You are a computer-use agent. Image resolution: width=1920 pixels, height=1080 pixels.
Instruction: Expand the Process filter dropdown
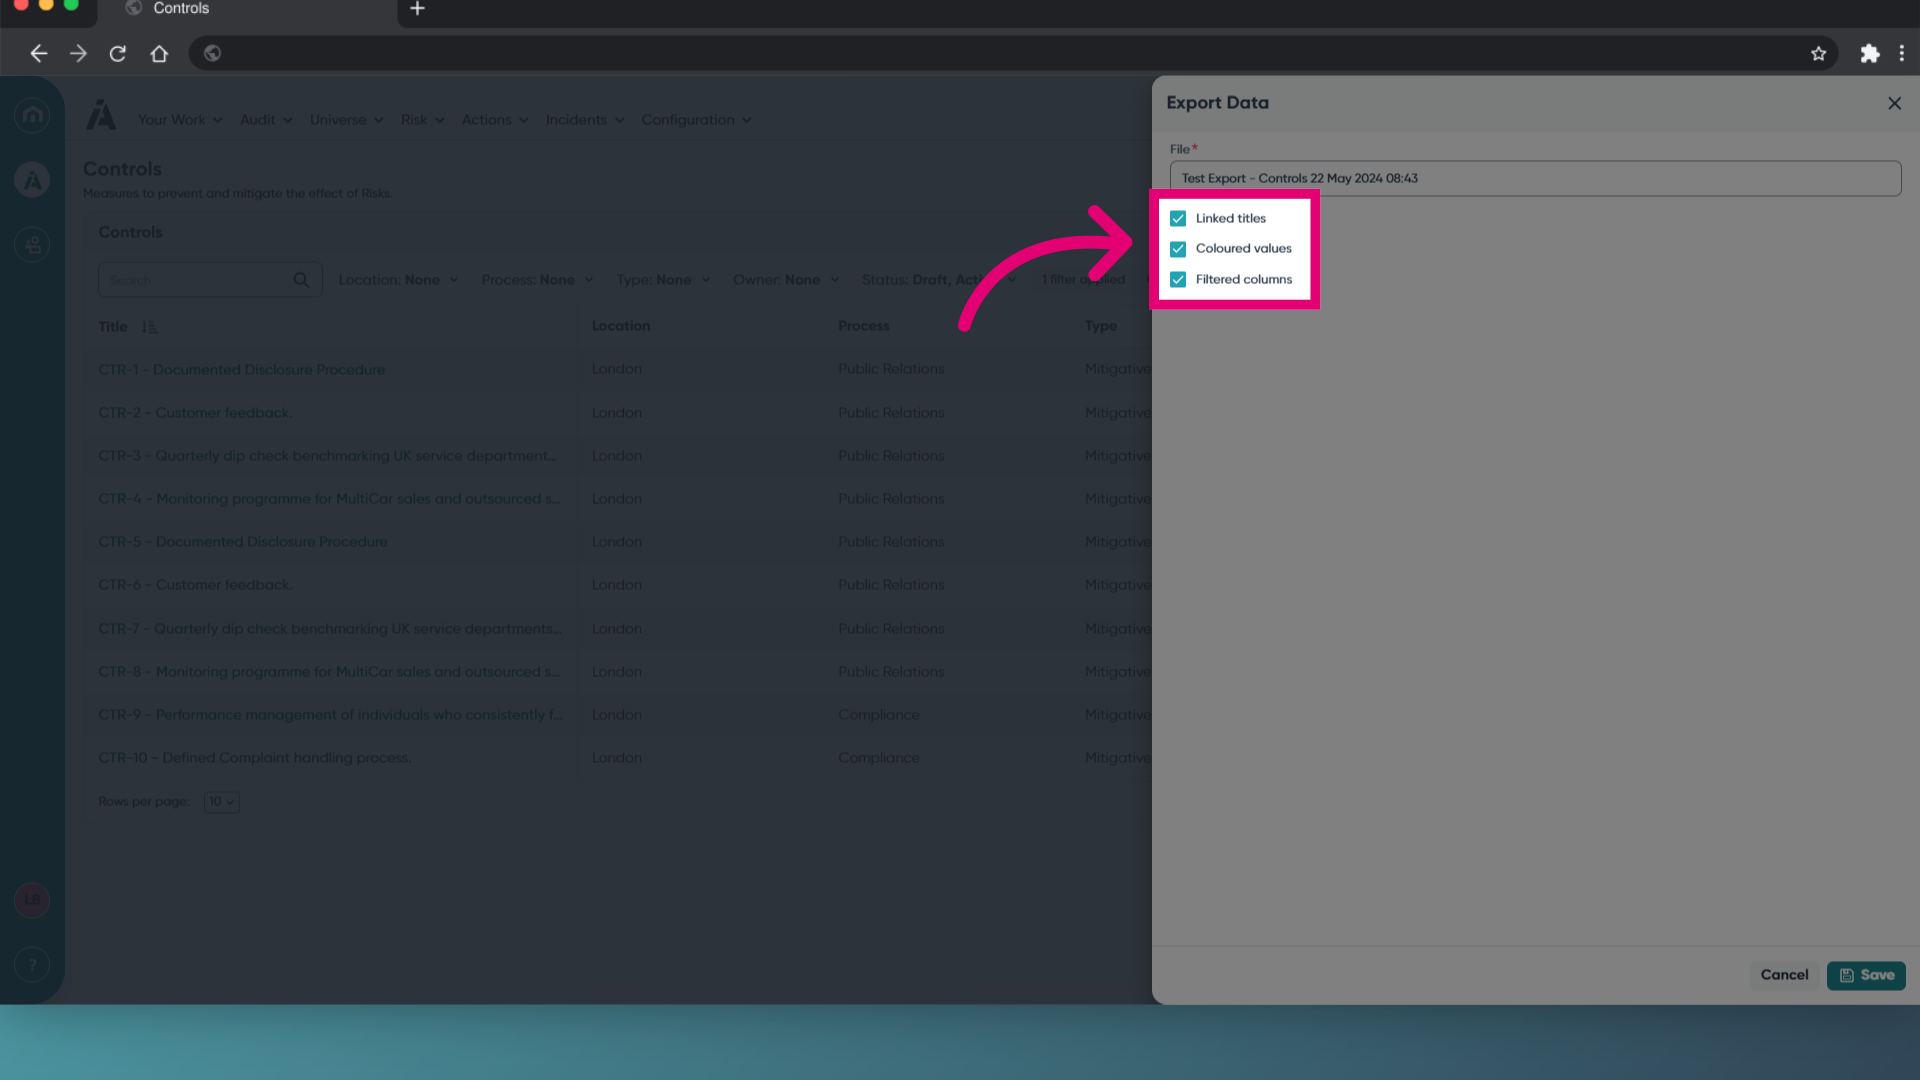537,280
